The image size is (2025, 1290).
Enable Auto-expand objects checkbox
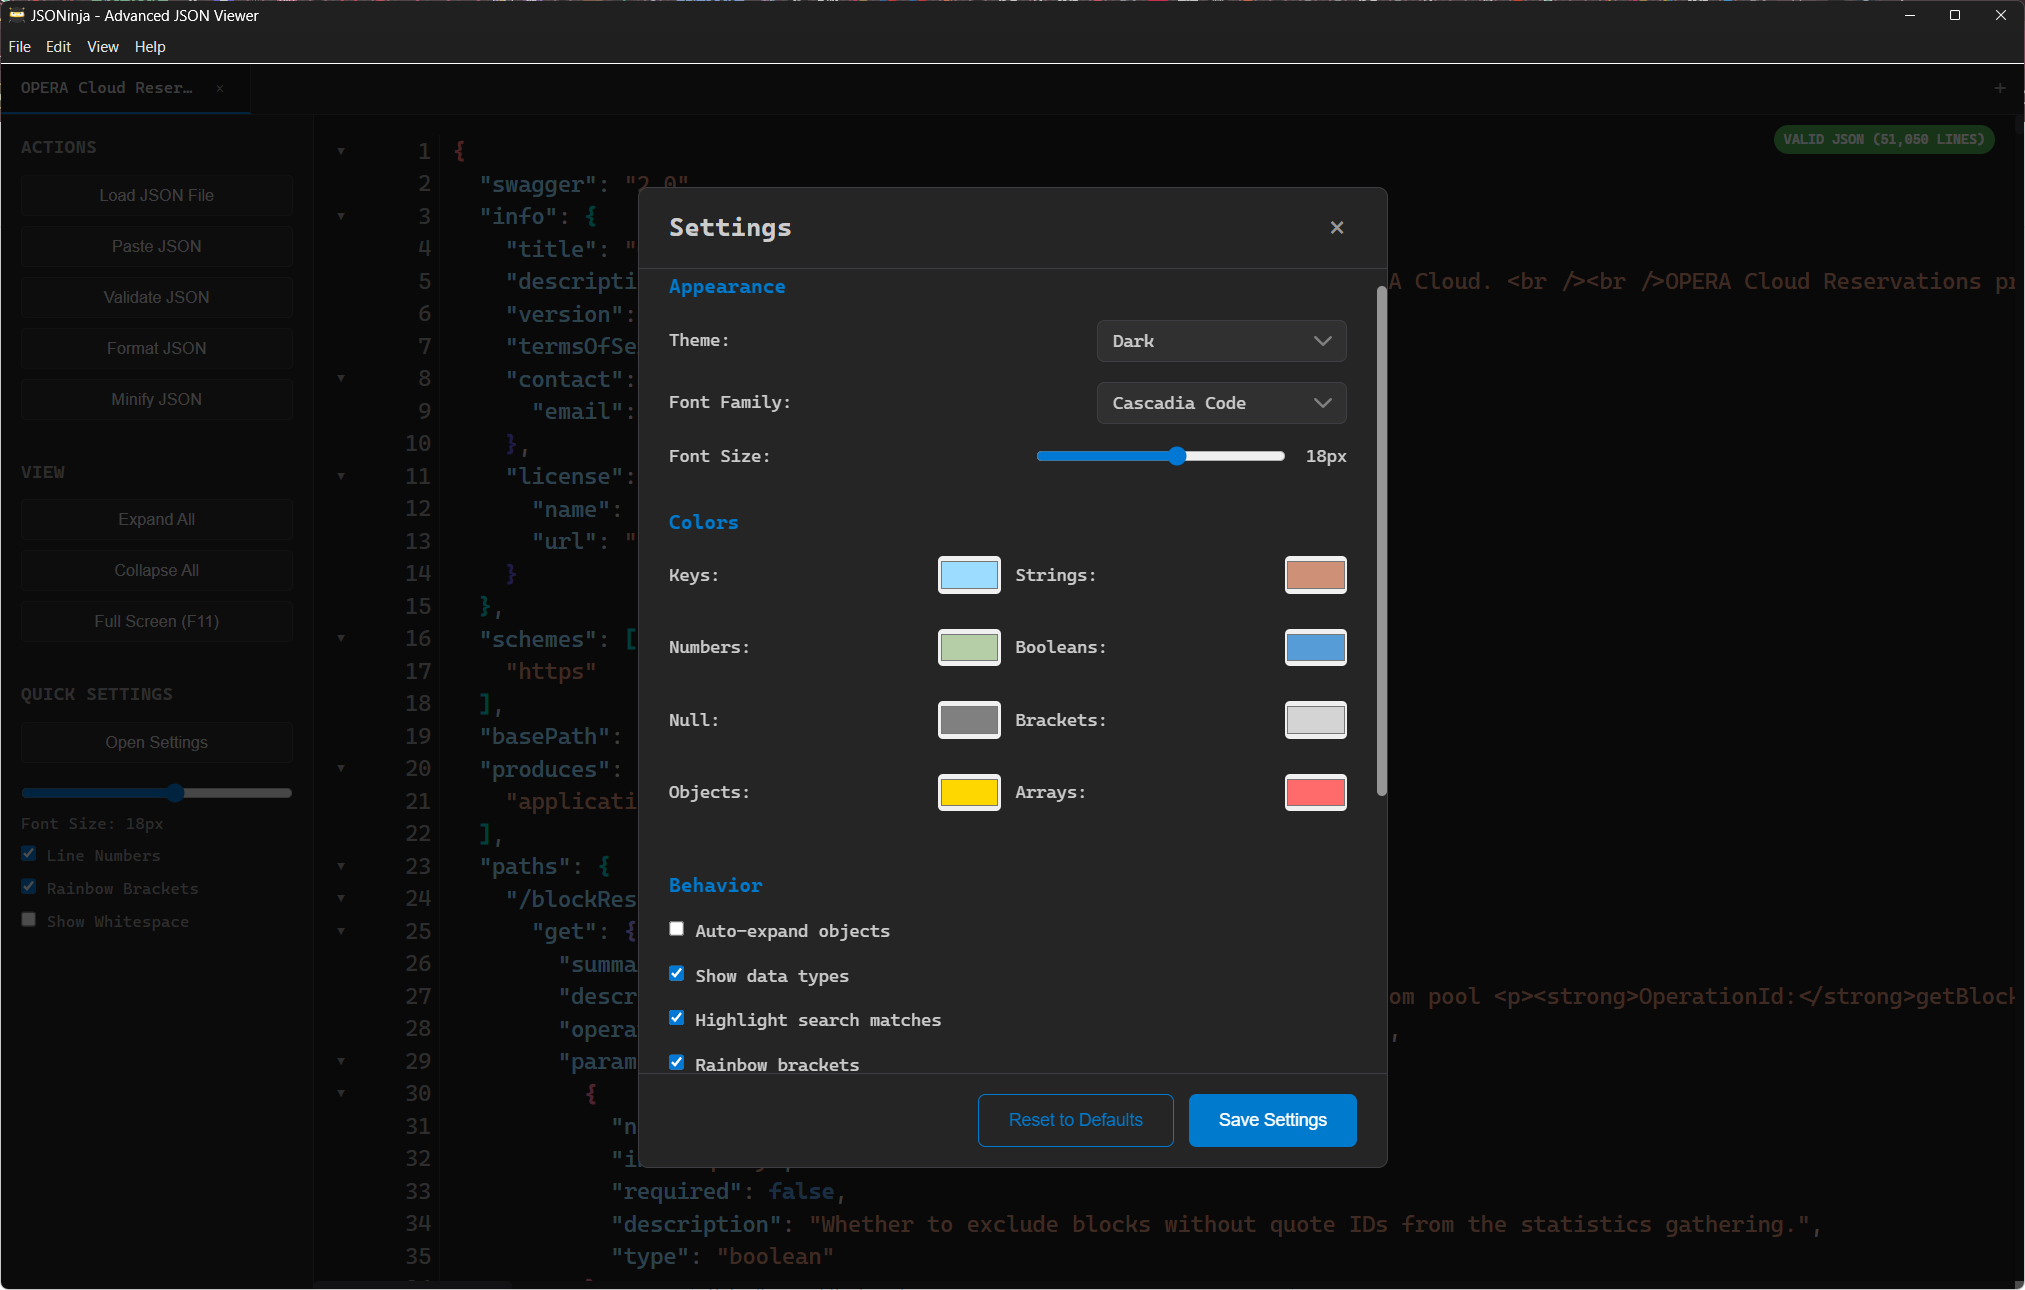coord(677,929)
